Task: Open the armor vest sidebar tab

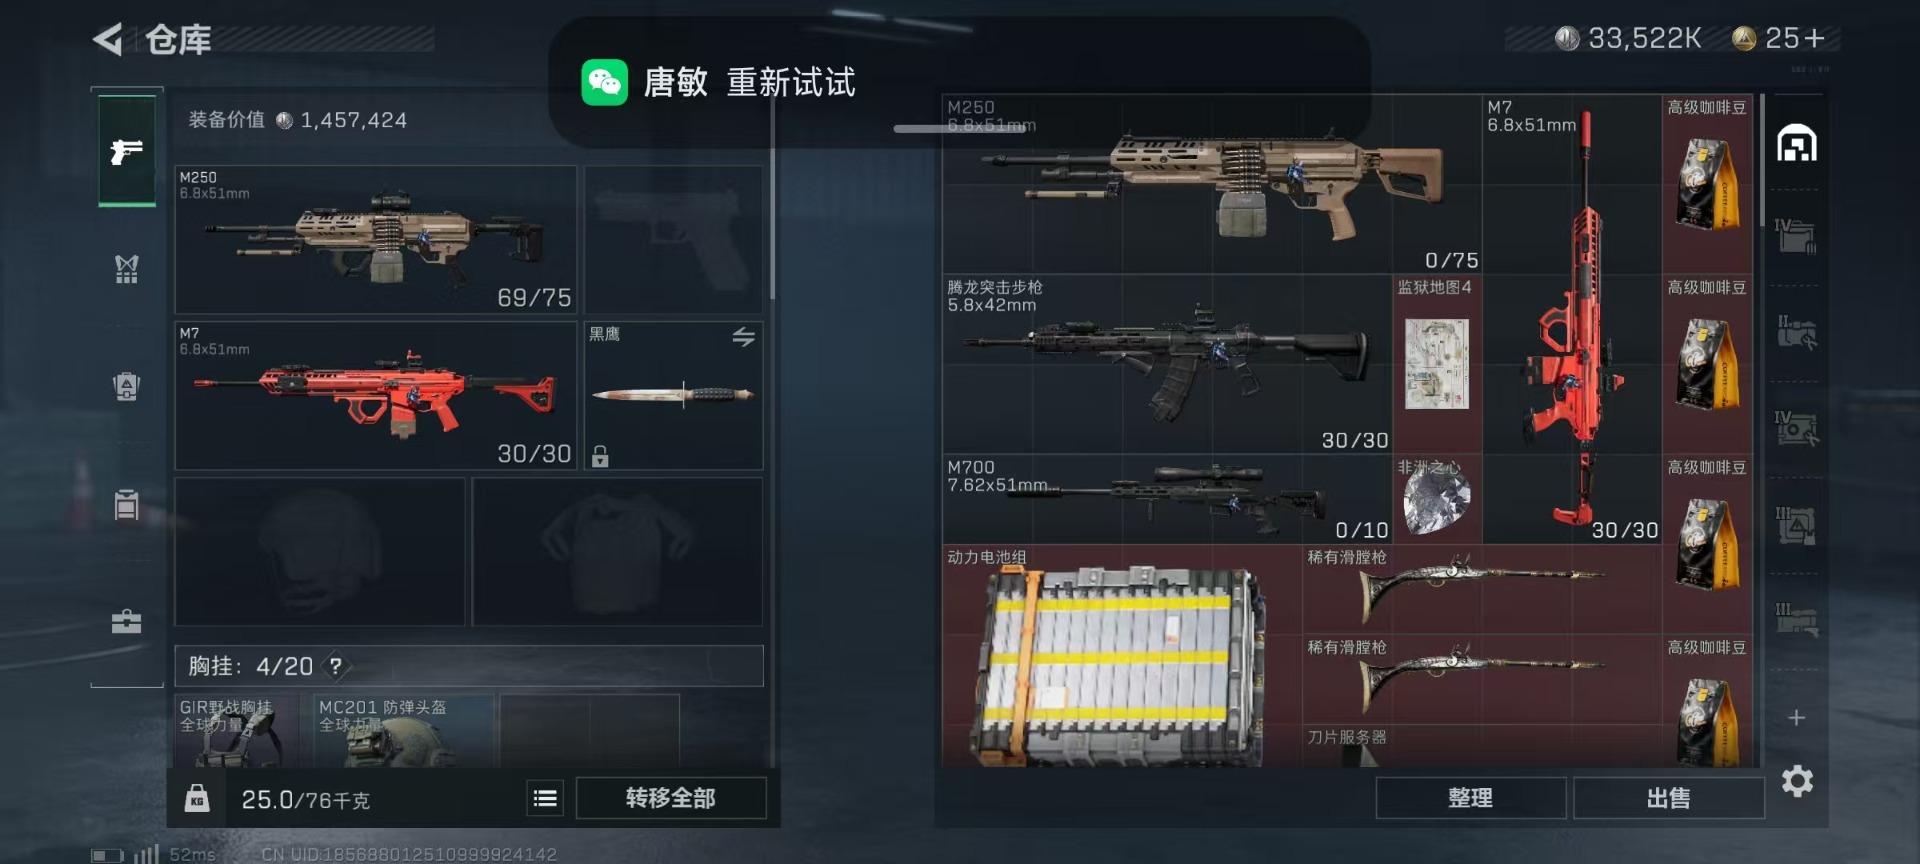Action: [x=126, y=268]
